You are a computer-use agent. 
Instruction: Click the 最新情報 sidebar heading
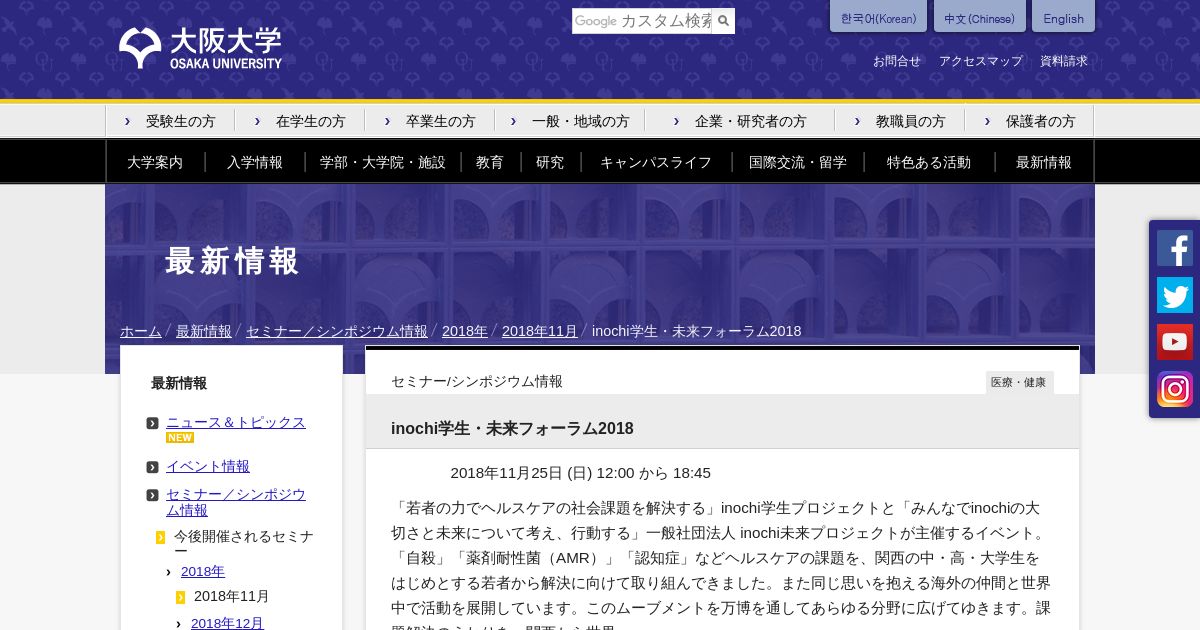tap(179, 383)
